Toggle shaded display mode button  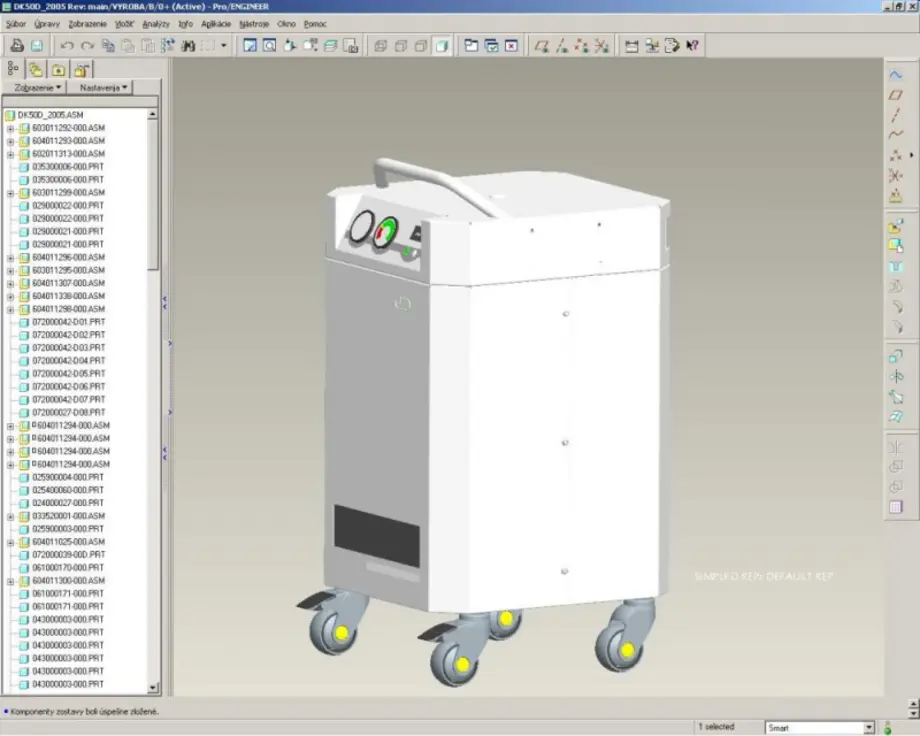pyautogui.click(x=441, y=45)
